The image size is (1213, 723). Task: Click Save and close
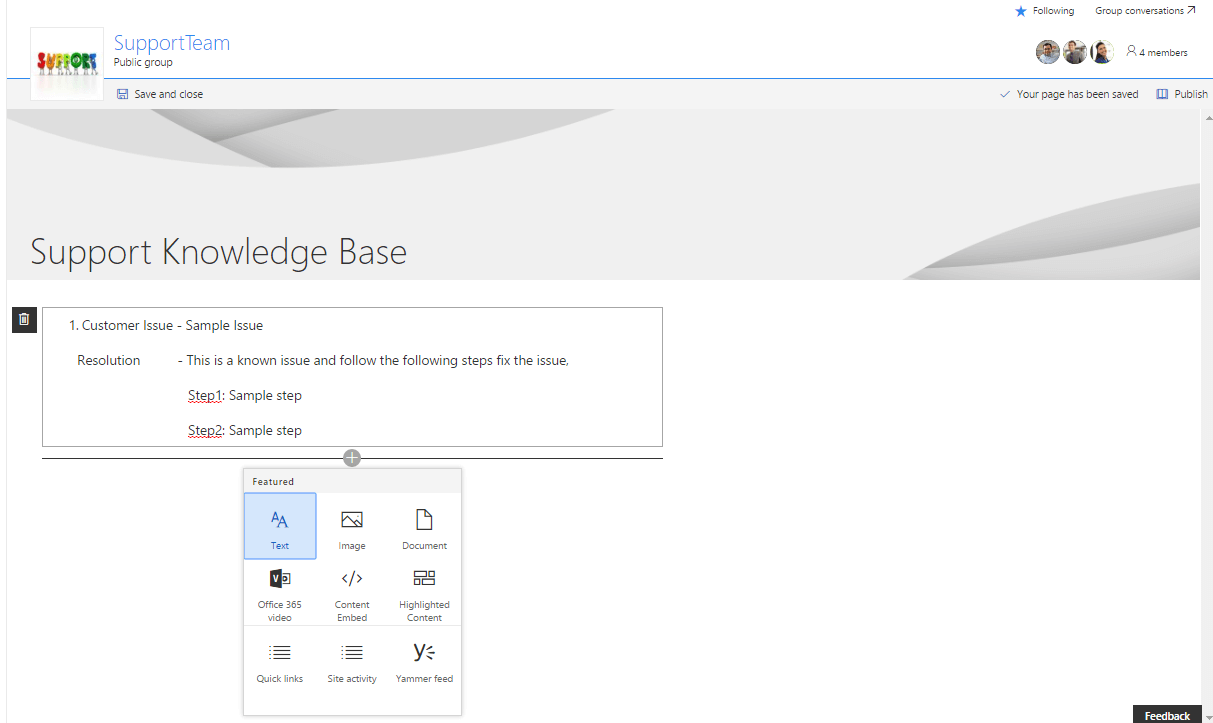pyautogui.click(x=160, y=94)
